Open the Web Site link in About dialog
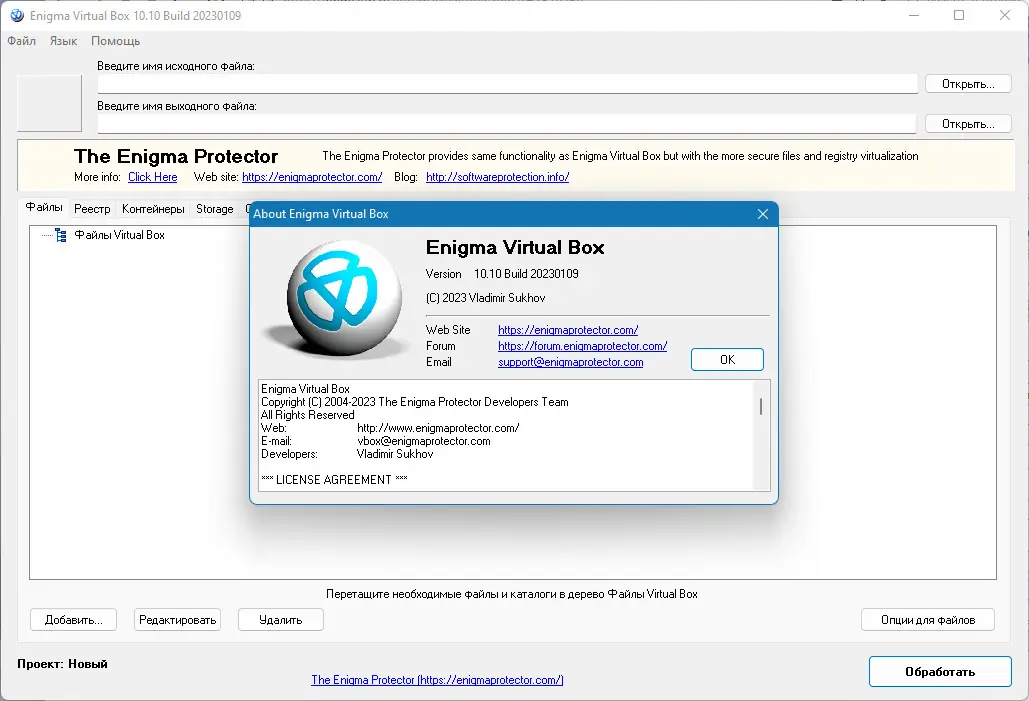 (x=568, y=329)
